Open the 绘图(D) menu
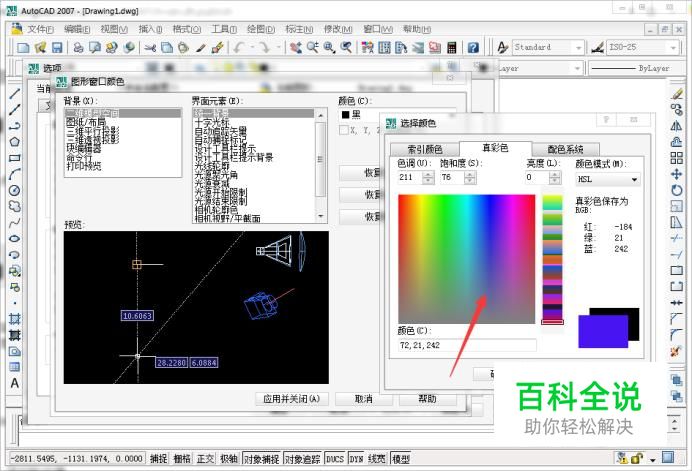 point(261,29)
